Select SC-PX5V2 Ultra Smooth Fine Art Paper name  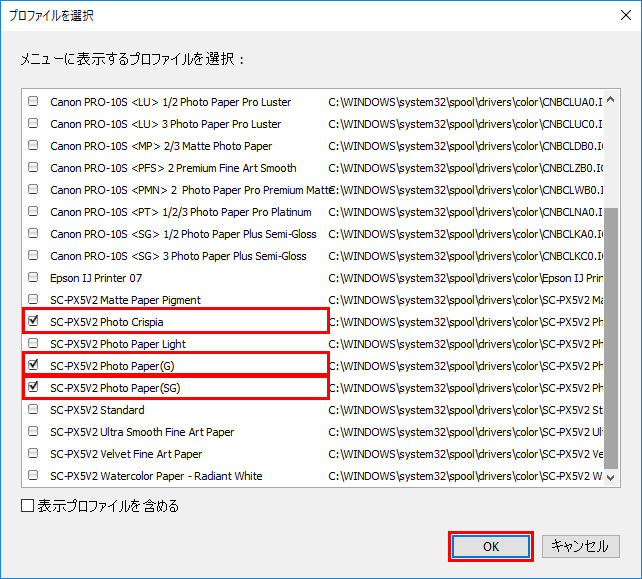coord(142,432)
